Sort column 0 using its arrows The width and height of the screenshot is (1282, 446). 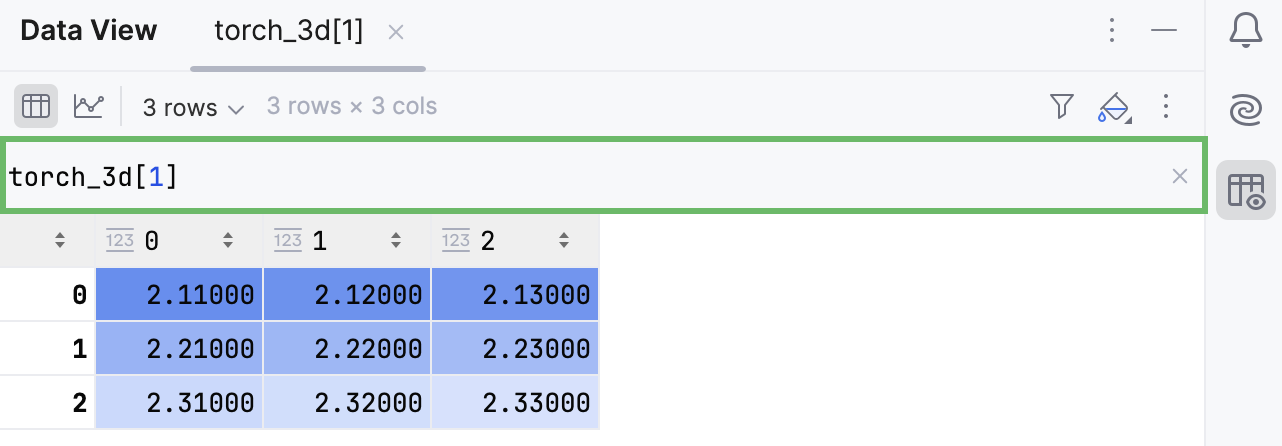click(228, 241)
